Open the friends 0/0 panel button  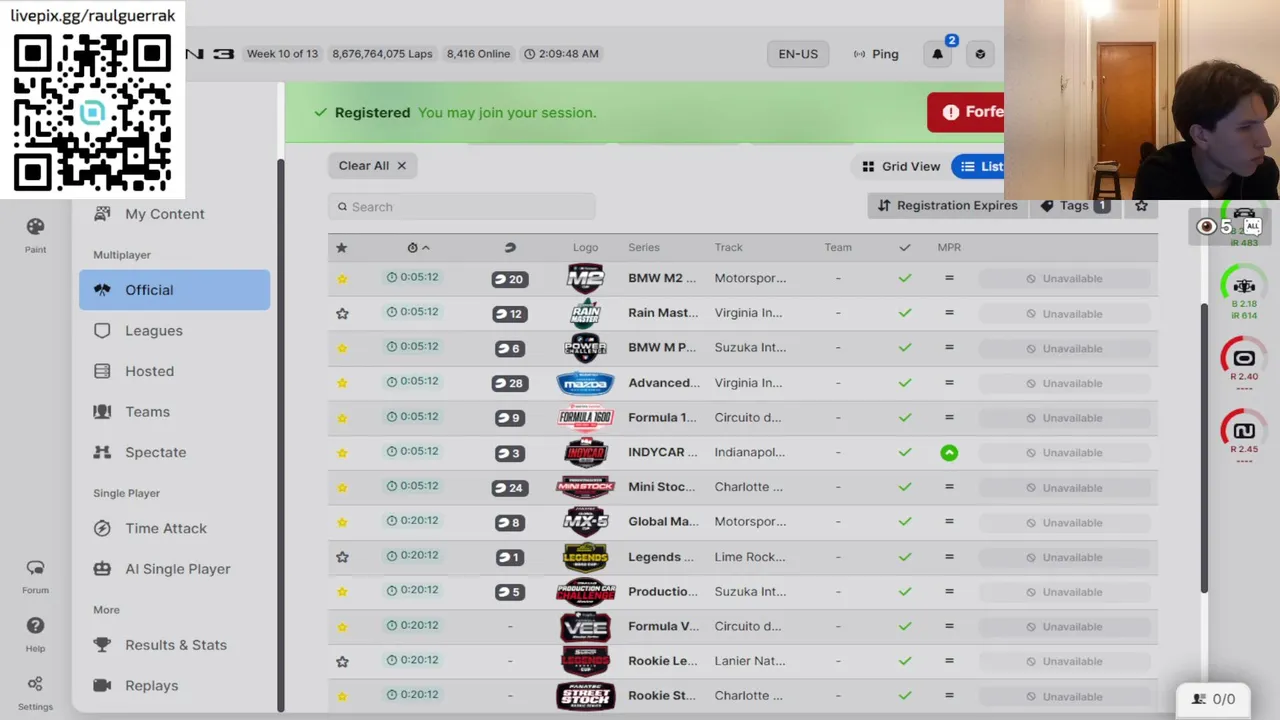(x=1213, y=699)
